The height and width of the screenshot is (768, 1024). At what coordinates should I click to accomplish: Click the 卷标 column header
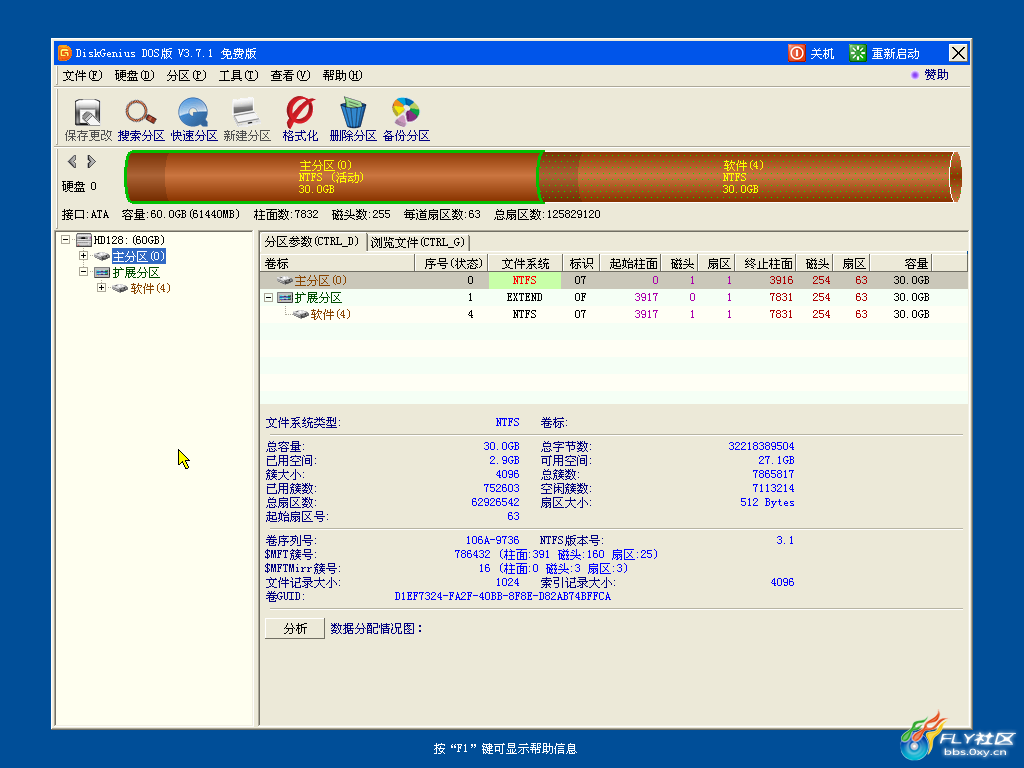coord(338,263)
